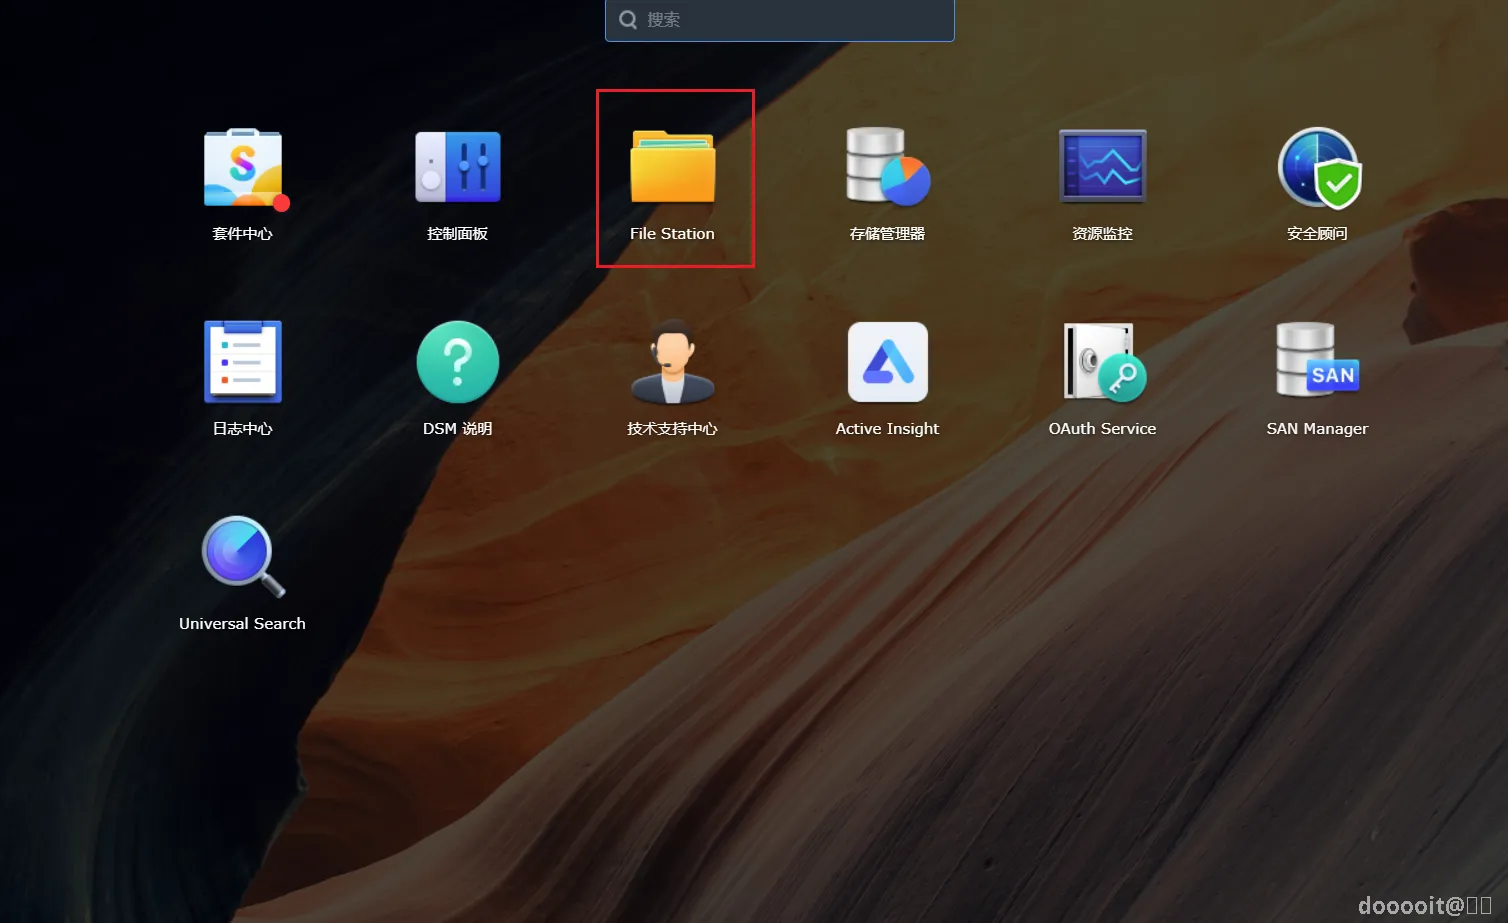This screenshot has height=923, width=1508.
Task: Select the File Station text label
Action: coord(672,234)
